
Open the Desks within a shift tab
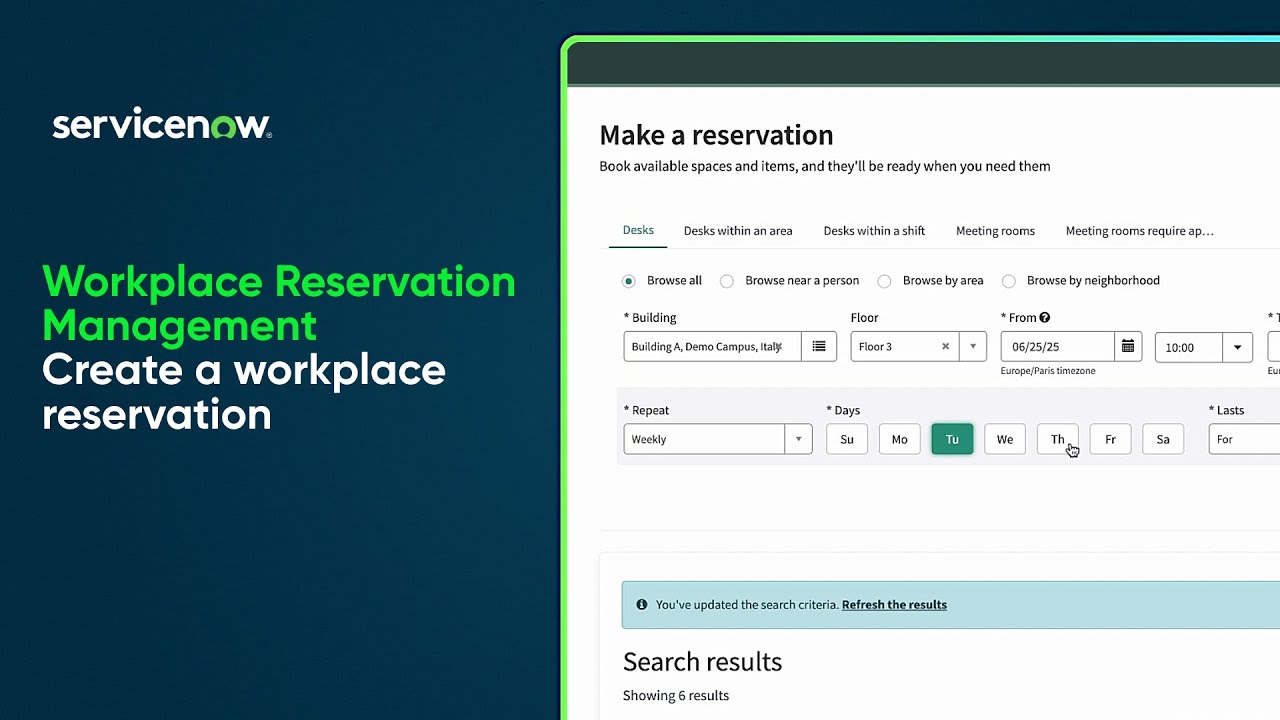[x=874, y=230]
